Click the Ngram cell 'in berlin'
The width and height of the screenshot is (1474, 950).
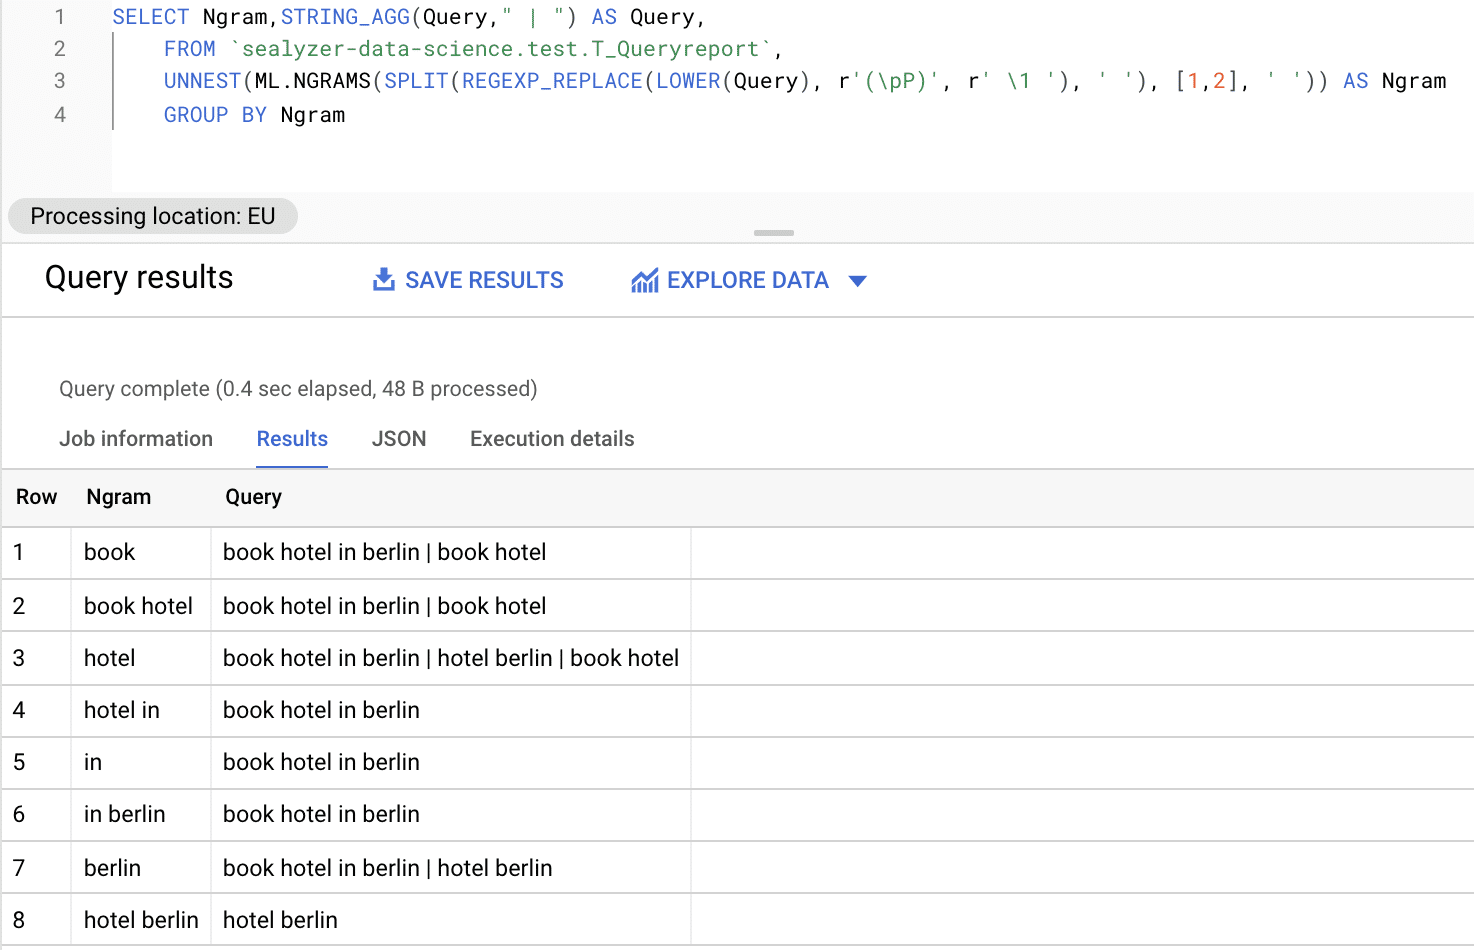(141, 814)
